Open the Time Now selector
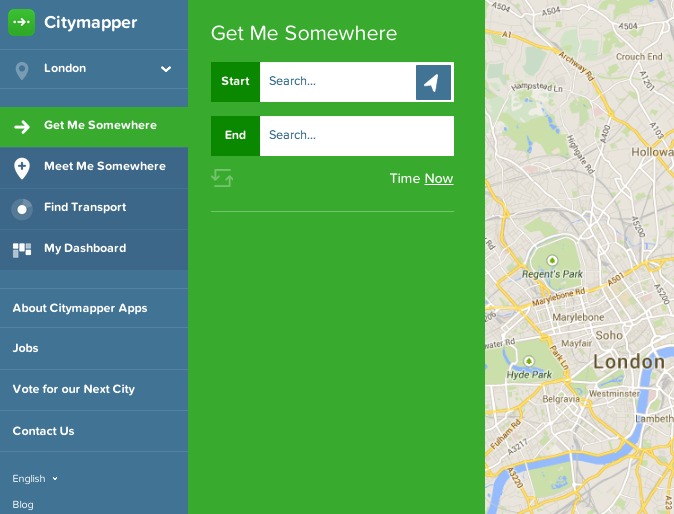 pyautogui.click(x=438, y=179)
